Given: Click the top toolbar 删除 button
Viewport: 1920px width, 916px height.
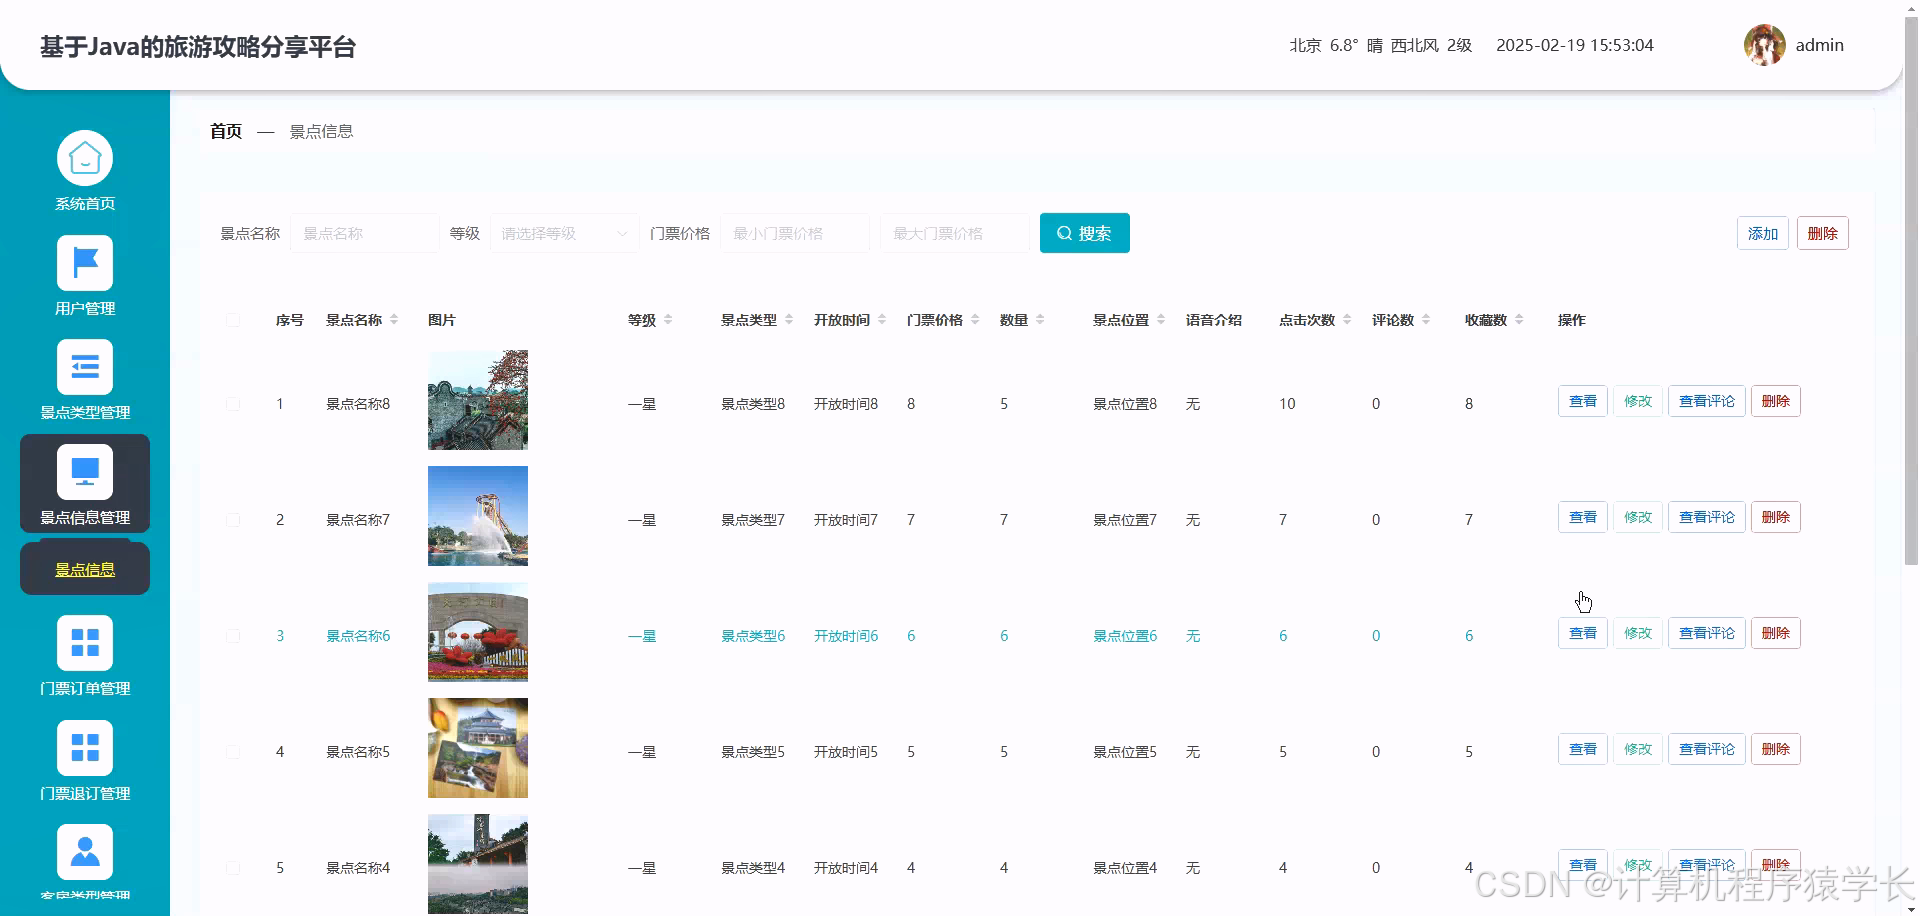Looking at the screenshot, I should (x=1823, y=233).
